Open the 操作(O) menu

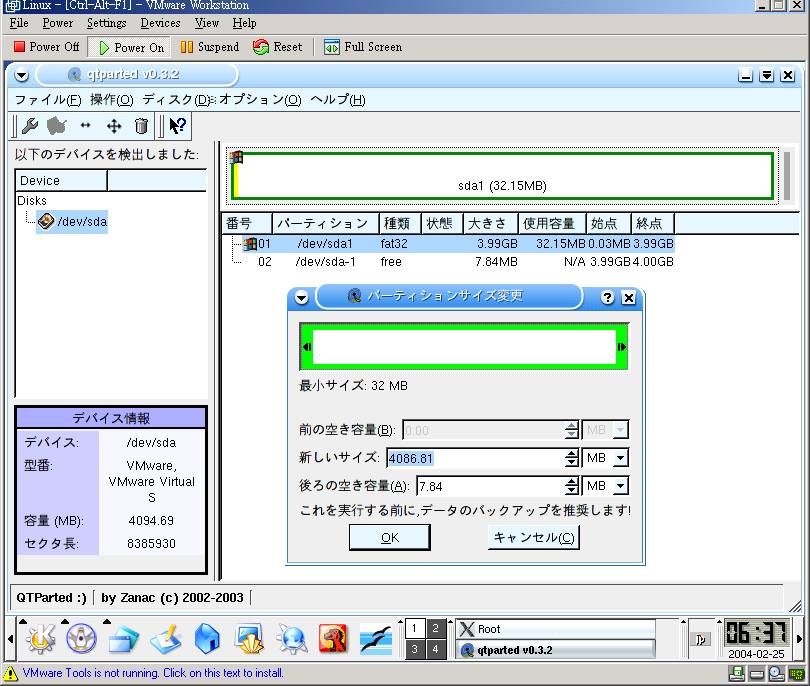(x=112, y=100)
